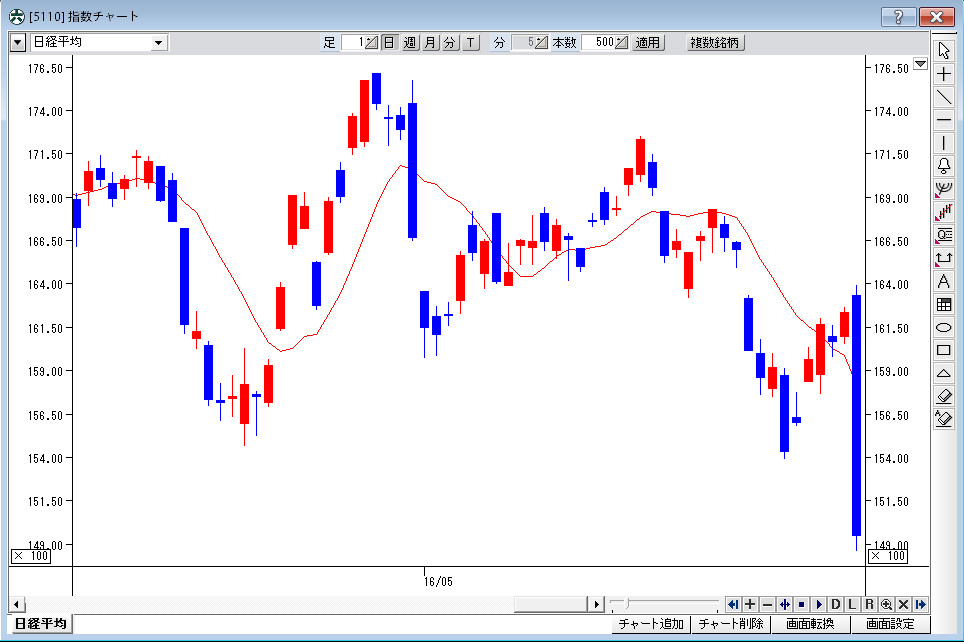Switch to monthly (月) candle period
The width and height of the screenshot is (964, 642).
coord(430,43)
